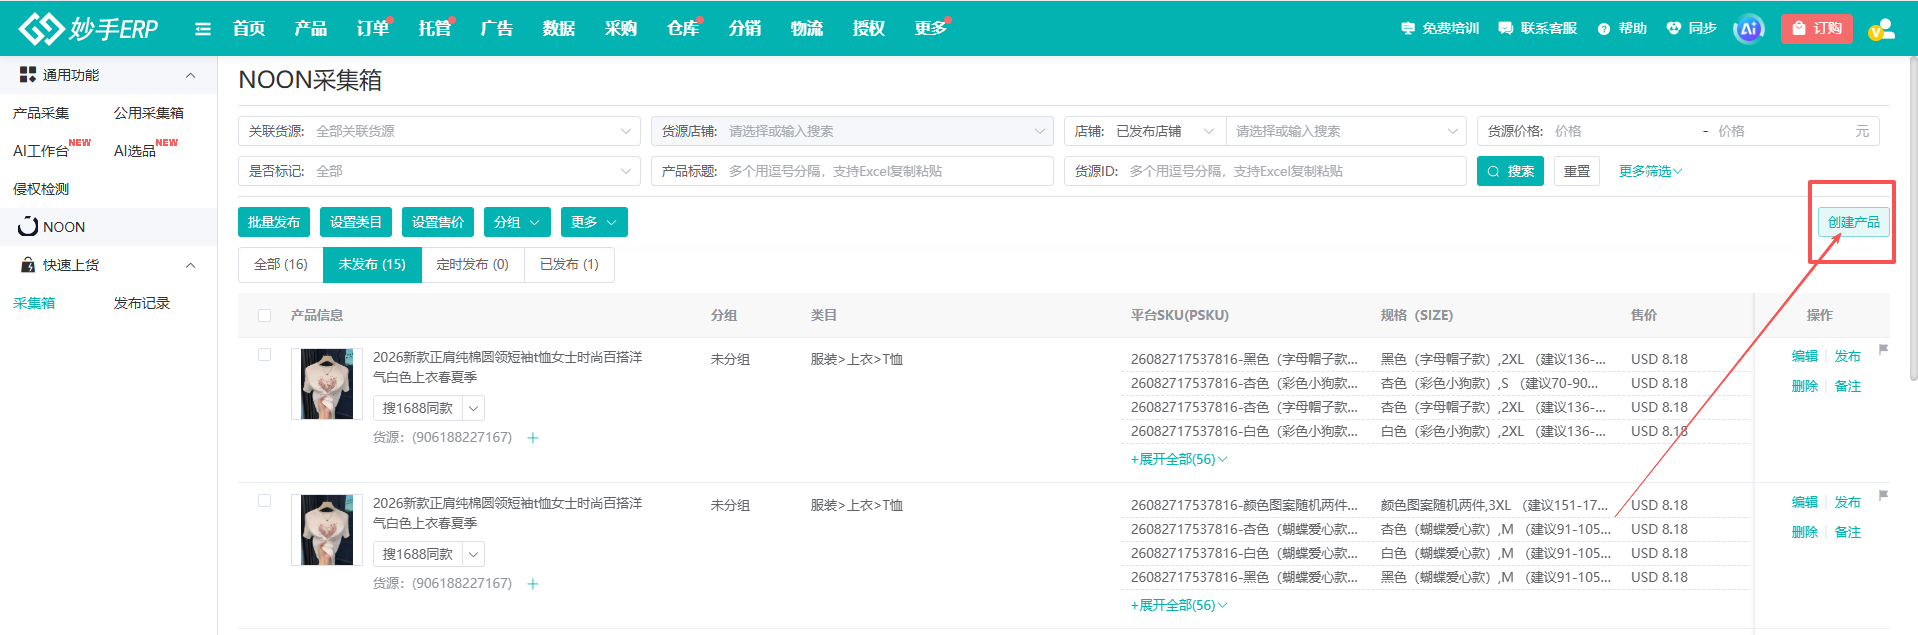1918x635 pixels.
Task: Click the 妙手ERP logo
Action: pyautogui.click(x=88, y=28)
